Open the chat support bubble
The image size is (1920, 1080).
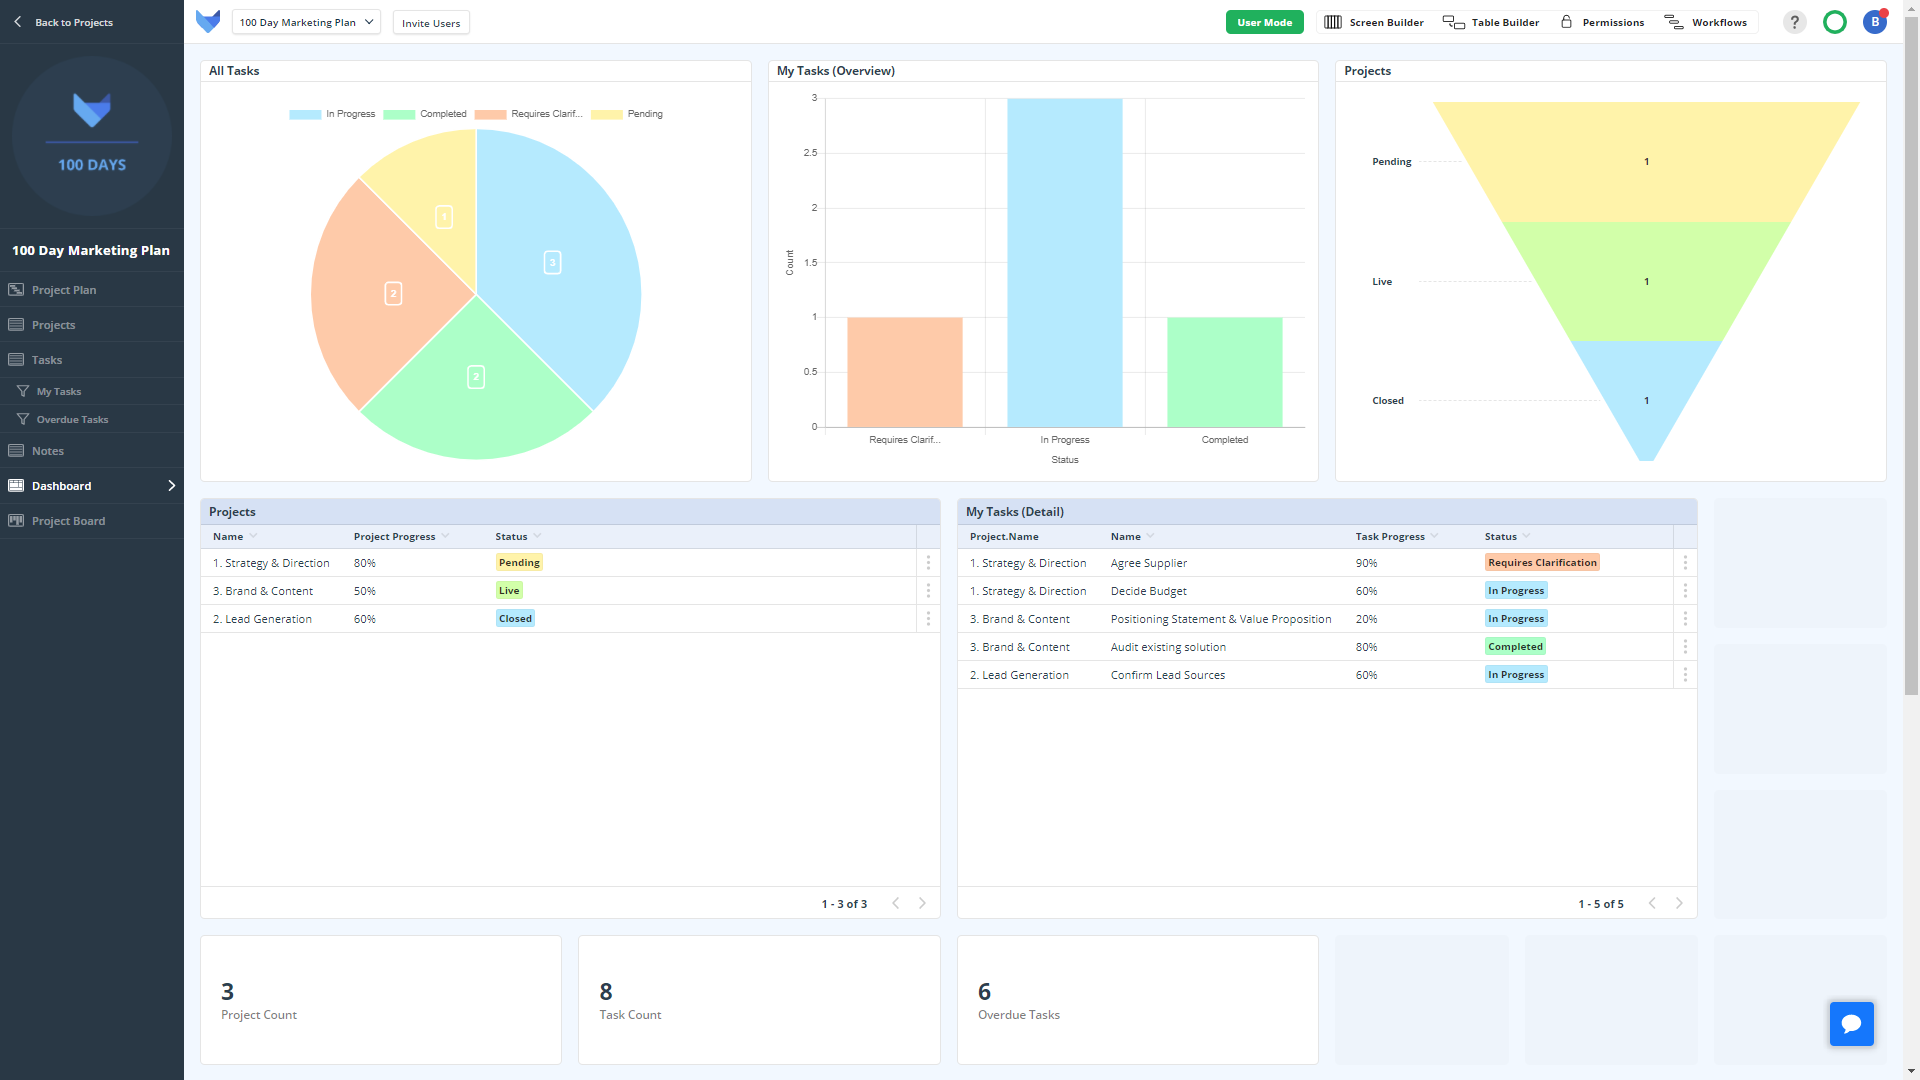coord(1851,1023)
